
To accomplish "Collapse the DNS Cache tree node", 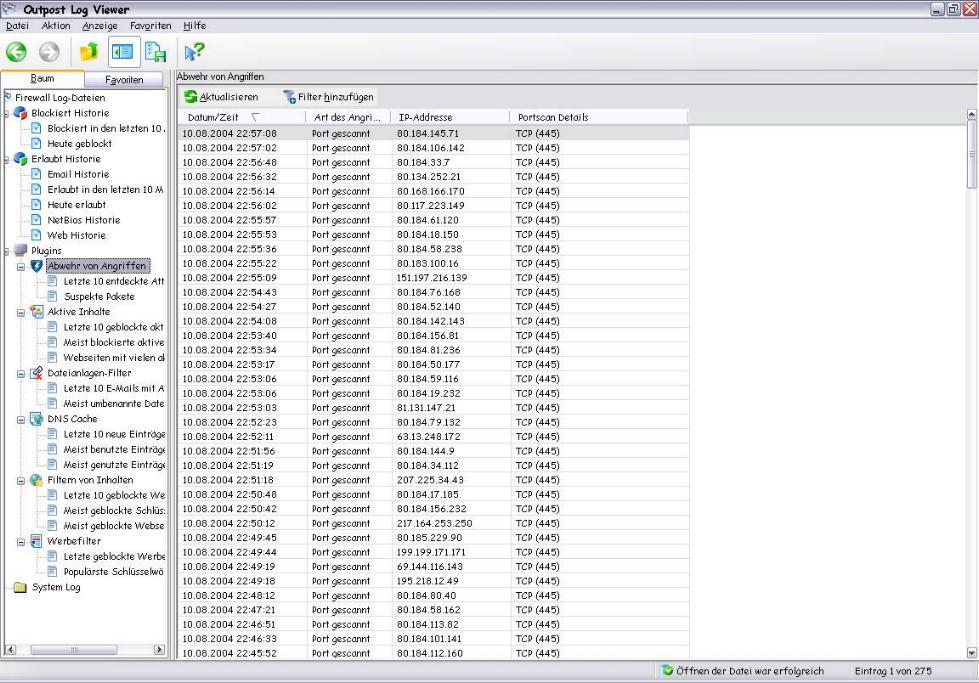I will 21,420.
